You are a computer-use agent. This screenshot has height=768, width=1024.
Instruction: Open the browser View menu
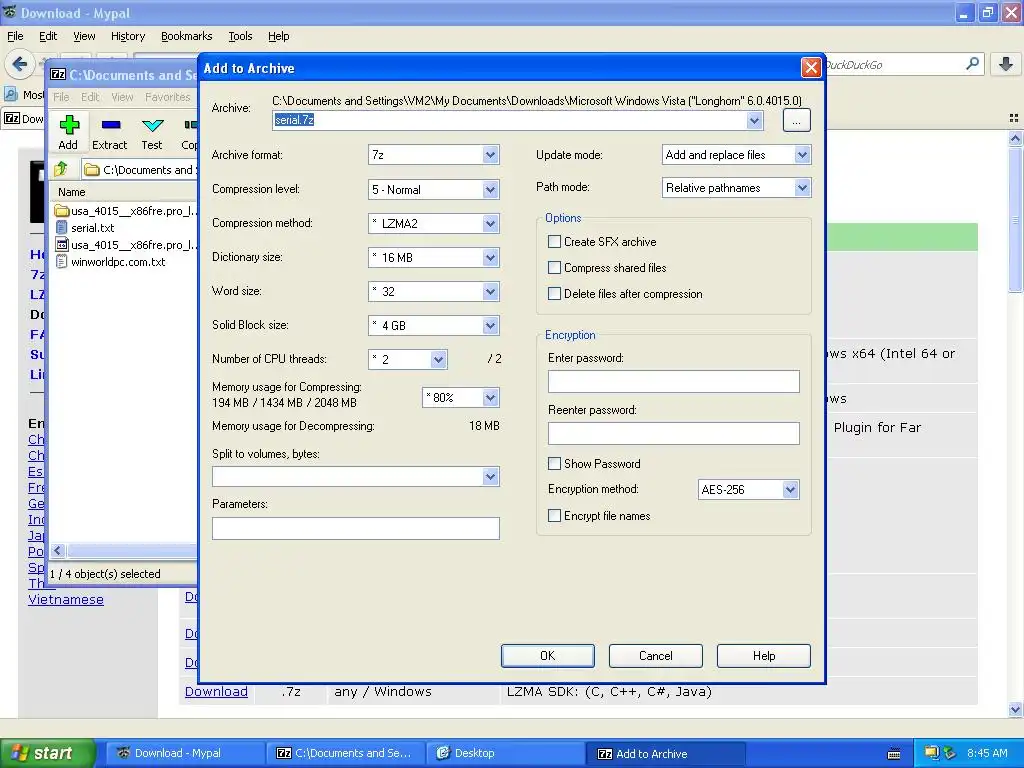point(84,36)
